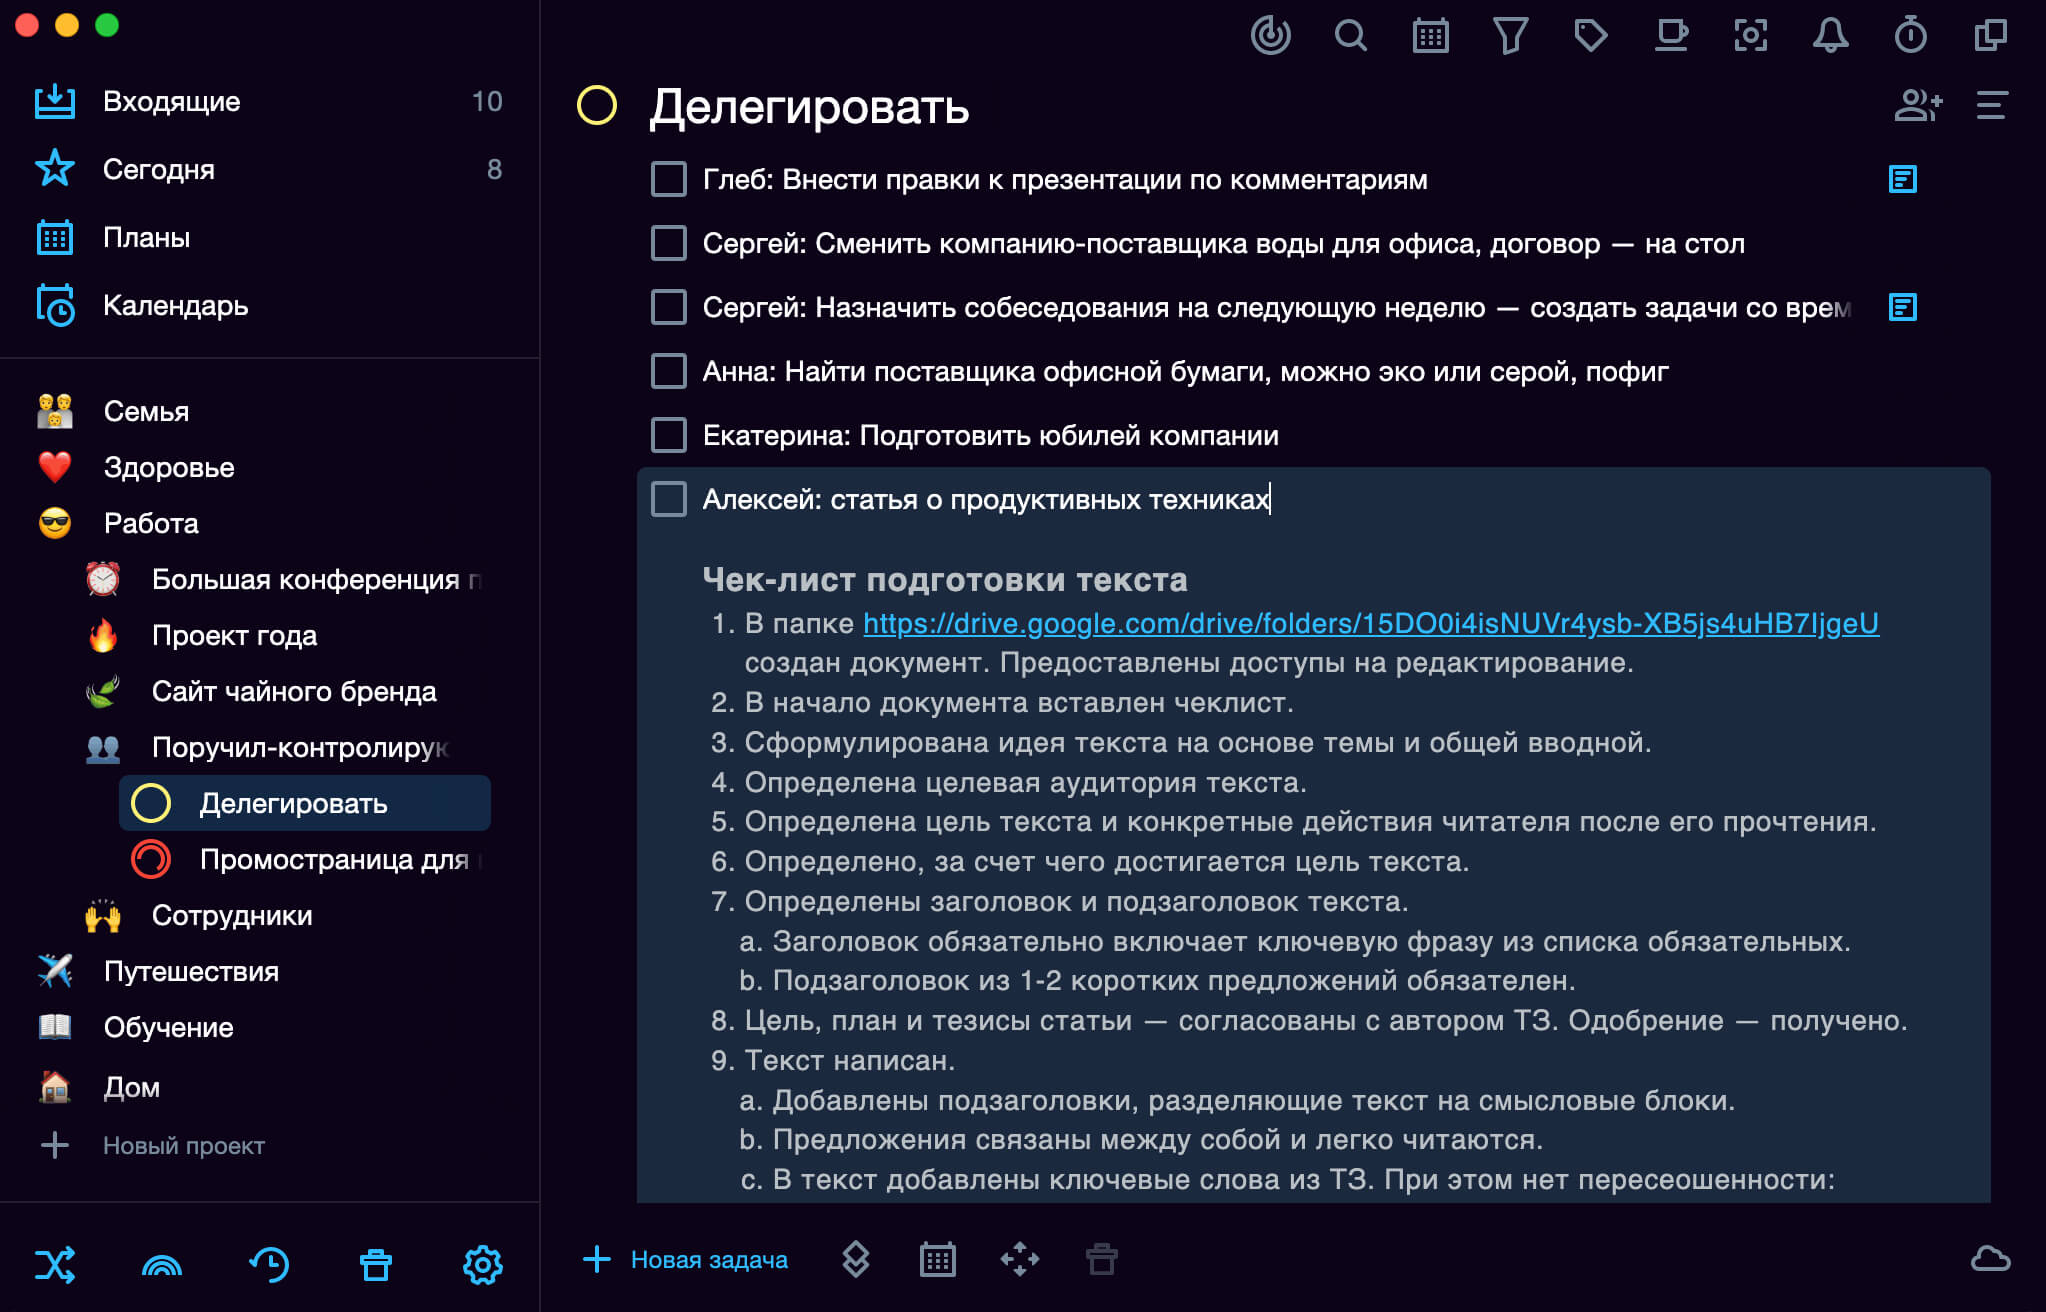Click the duplicate windows icon
Screen dimensions: 2046x1312
1990,36
